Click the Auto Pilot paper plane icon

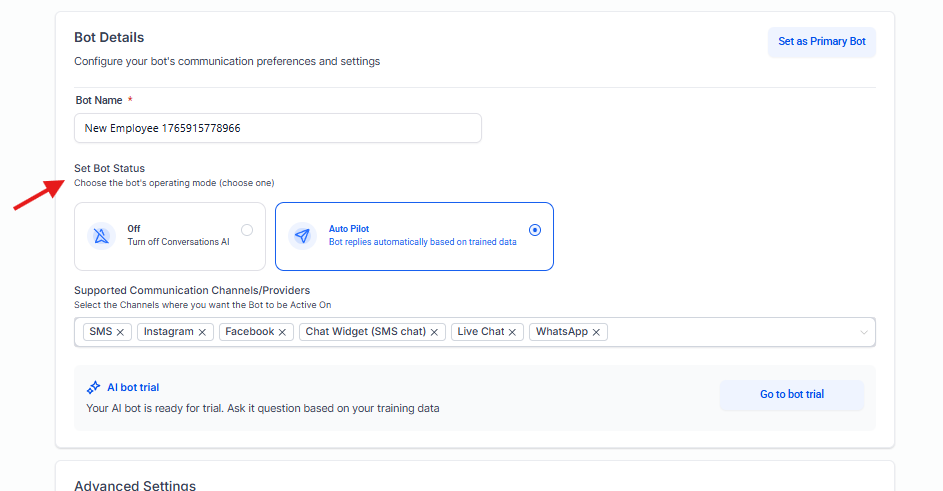point(303,236)
